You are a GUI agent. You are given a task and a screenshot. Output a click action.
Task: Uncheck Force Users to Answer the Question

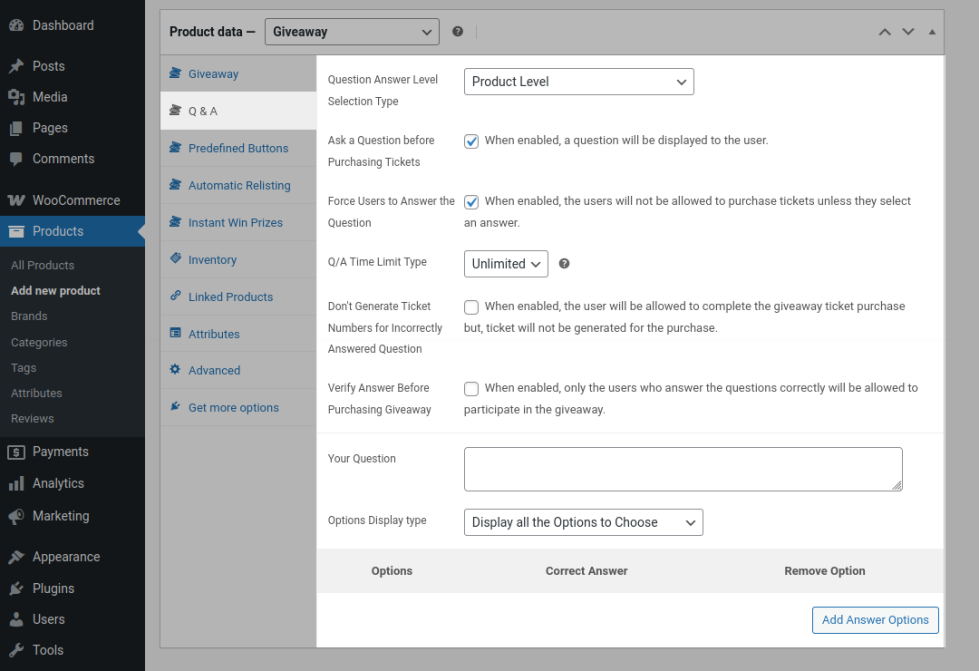pos(471,202)
